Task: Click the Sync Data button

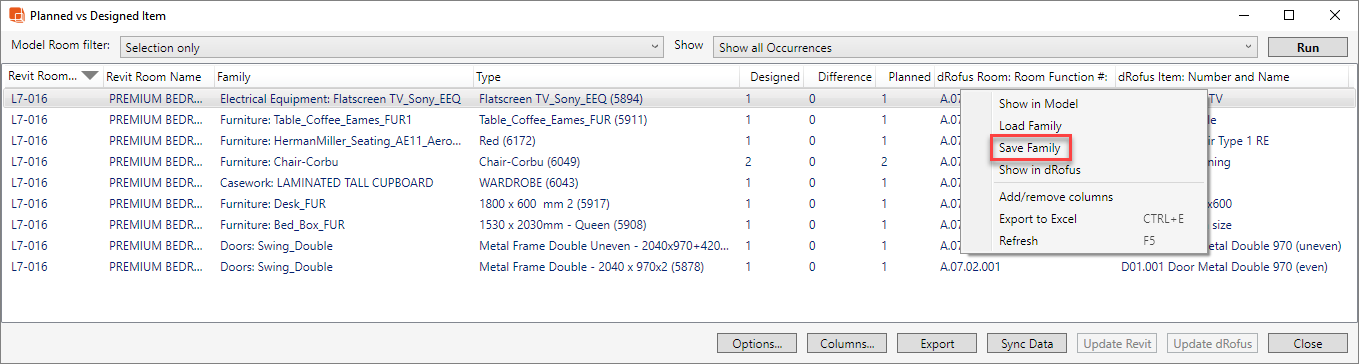Action: click(x=1027, y=344)
